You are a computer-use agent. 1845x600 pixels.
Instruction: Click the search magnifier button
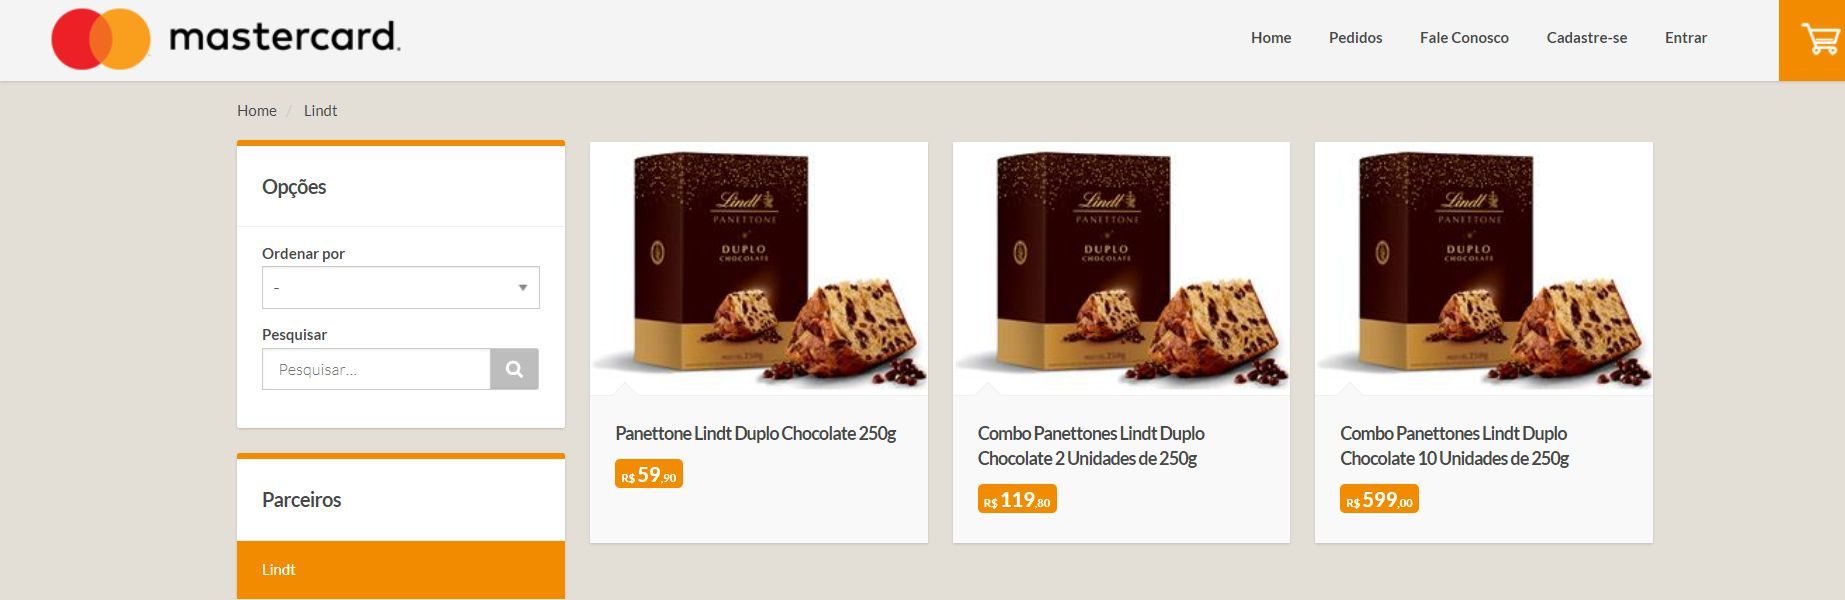(514, 369)
